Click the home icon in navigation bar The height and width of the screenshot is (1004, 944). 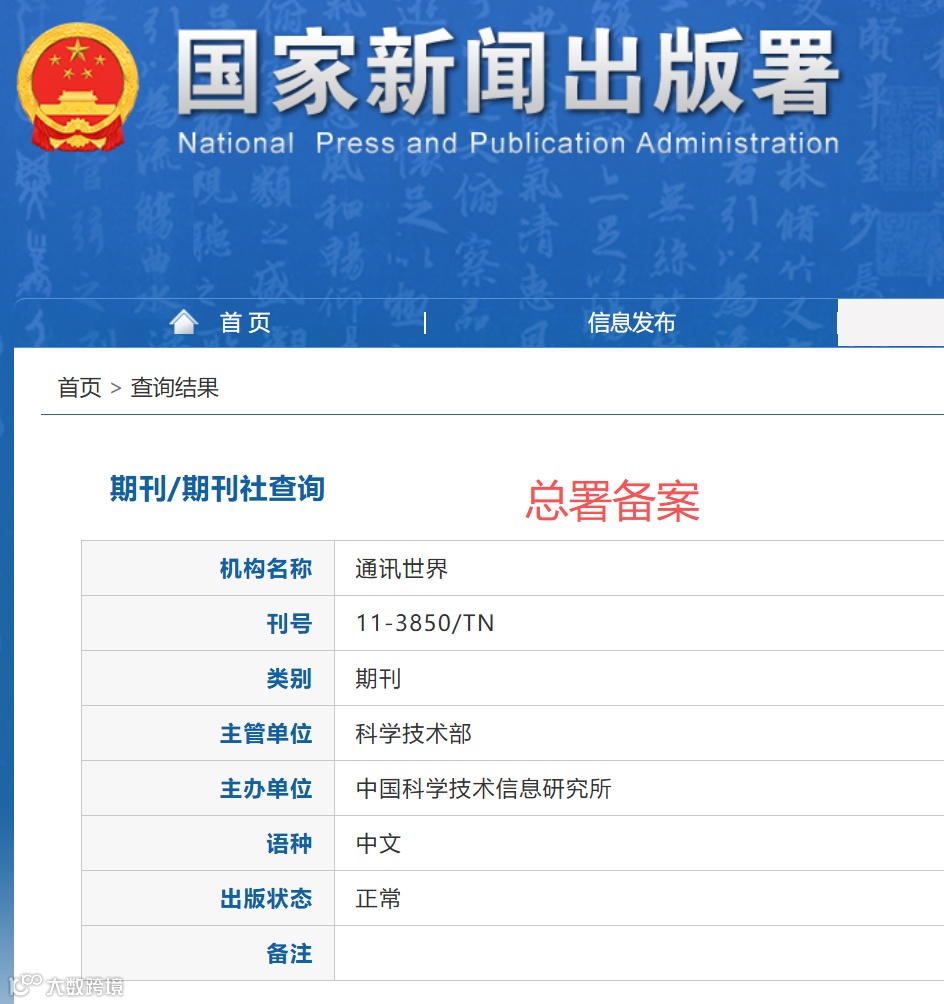pyautogui.click(x=184, y=322)
